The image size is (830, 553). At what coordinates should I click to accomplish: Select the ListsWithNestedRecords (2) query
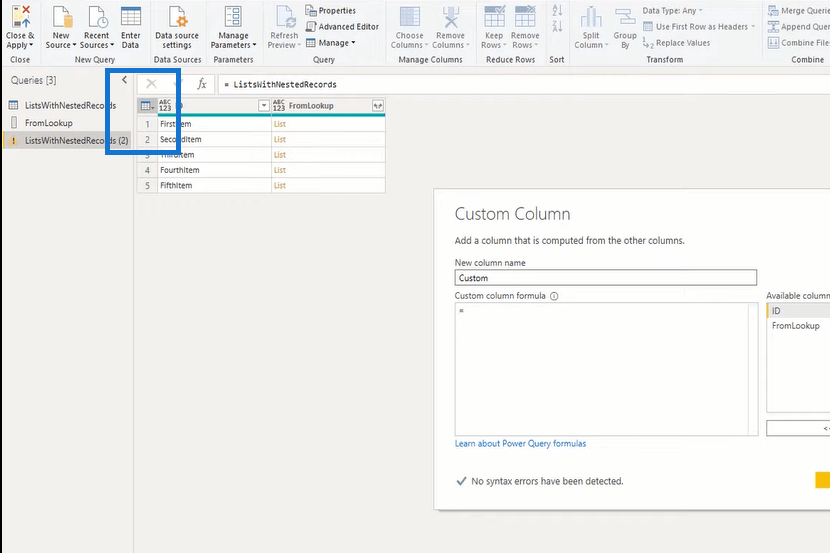(x=67, y=140)
